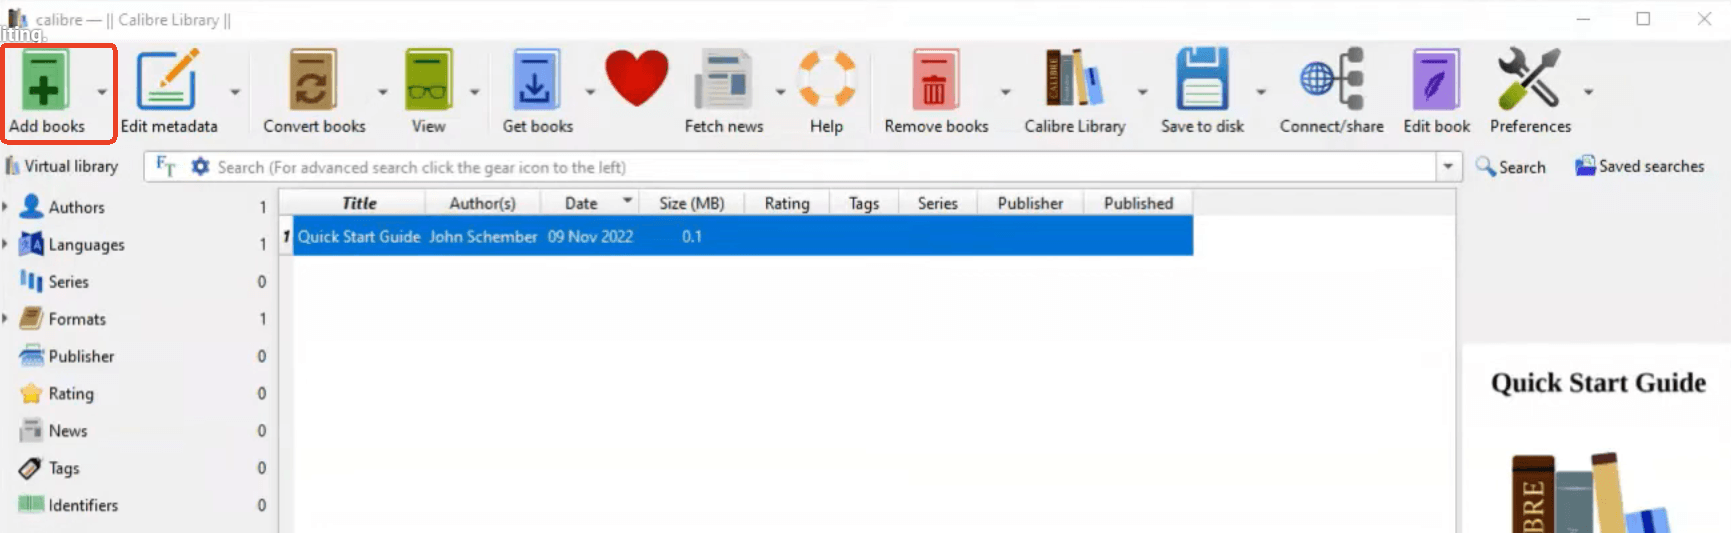Open the View dropdown arrow
Screen dimensions: 1731x533
click(x=475, y=92)
